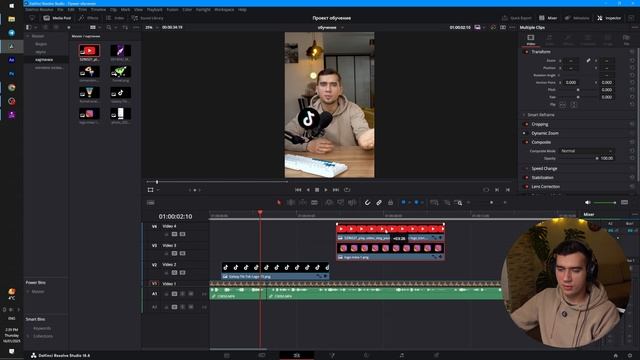Image resolution: width=640 pixels, height=360 pixels.
Task: Open the Workspace menu
Action: pyautogui.click(x=224, y=9)
